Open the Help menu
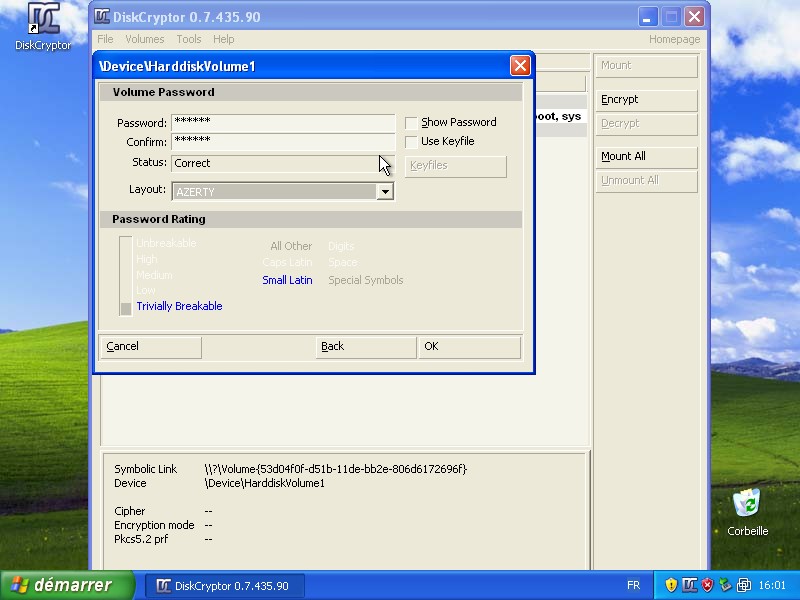Image resolution: width=800 pixels, height=600 pixels. 223,39
